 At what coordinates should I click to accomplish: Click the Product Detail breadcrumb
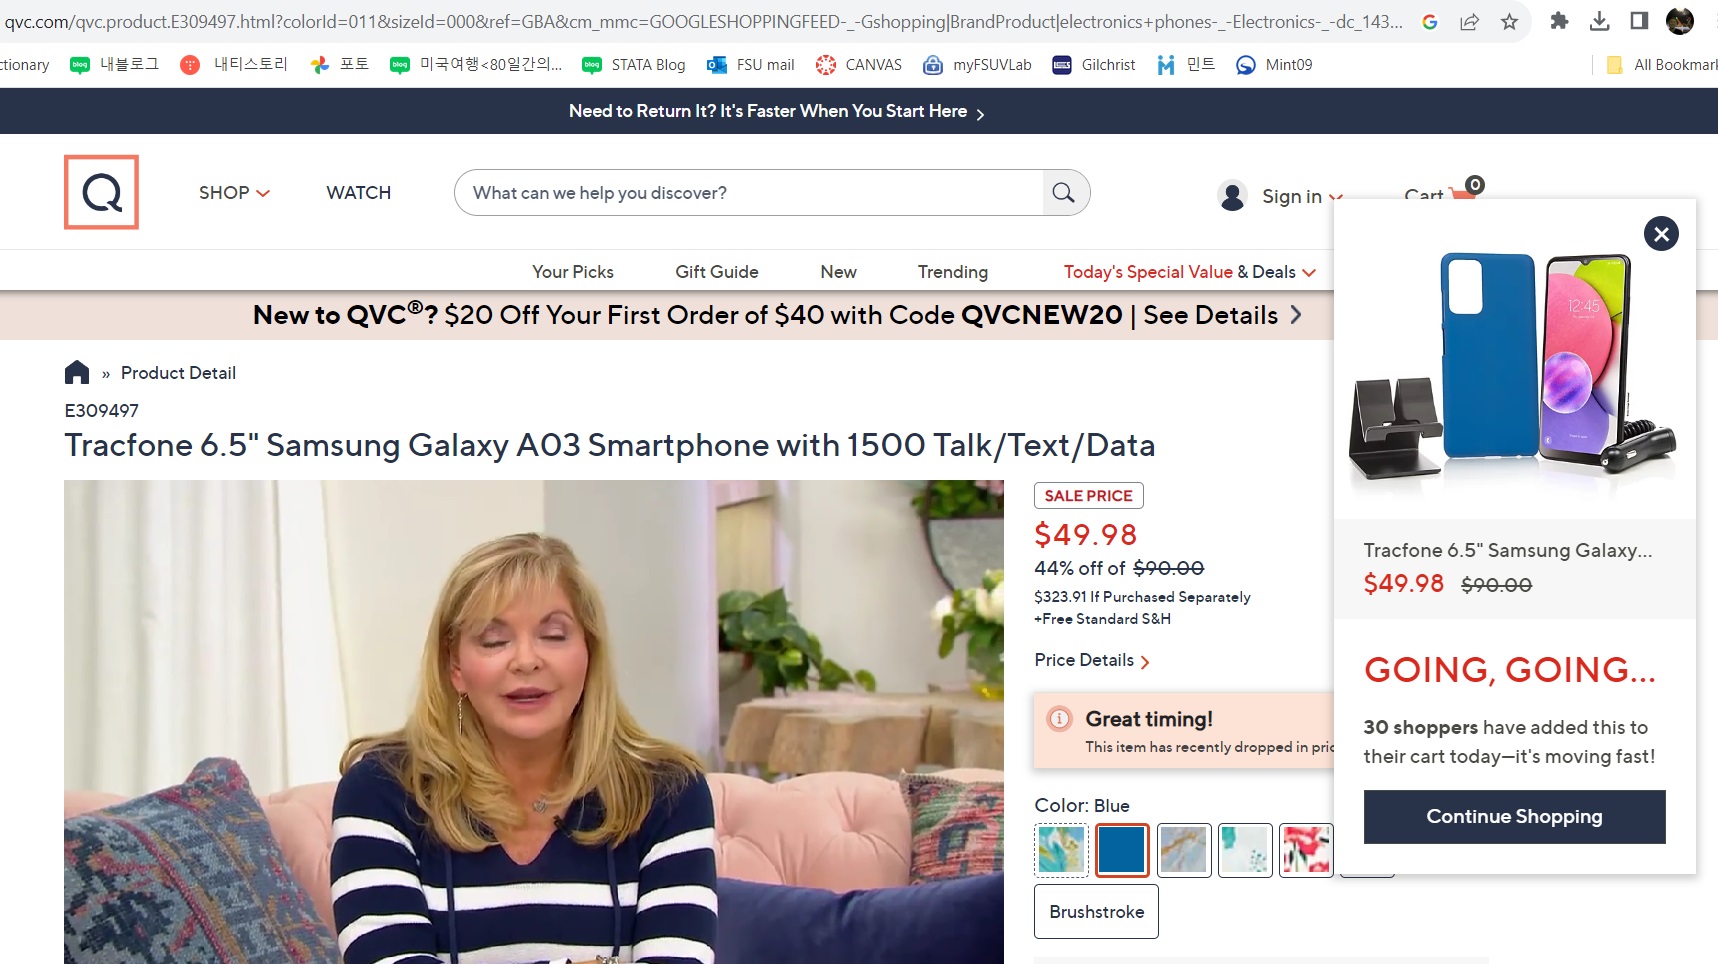click(178, 373)
